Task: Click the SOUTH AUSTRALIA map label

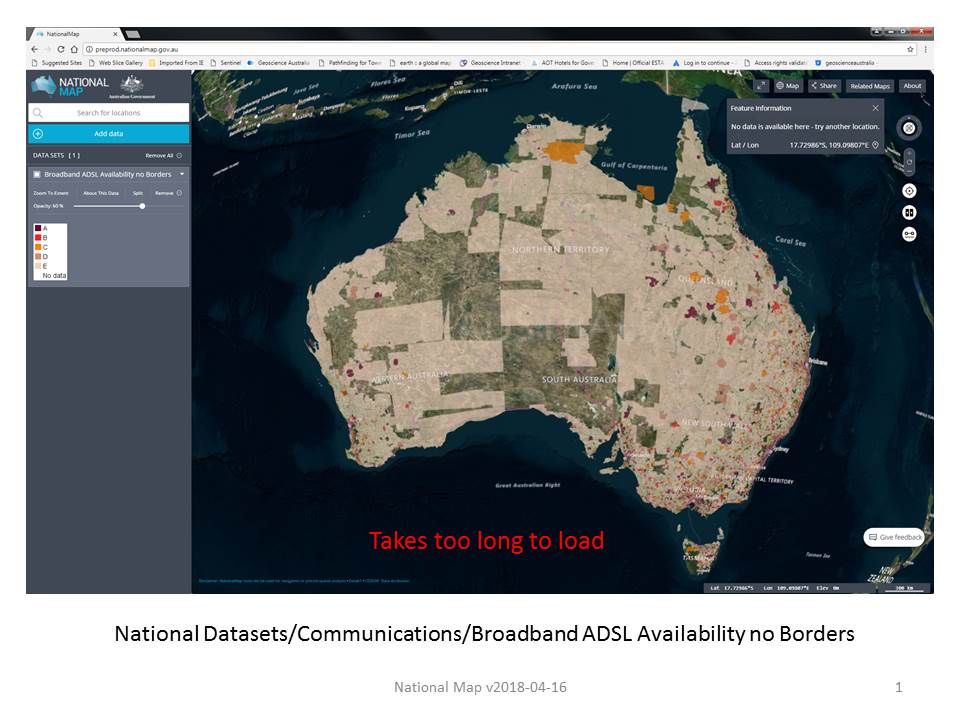Action: pyautogui.click(x=579, y=380)
